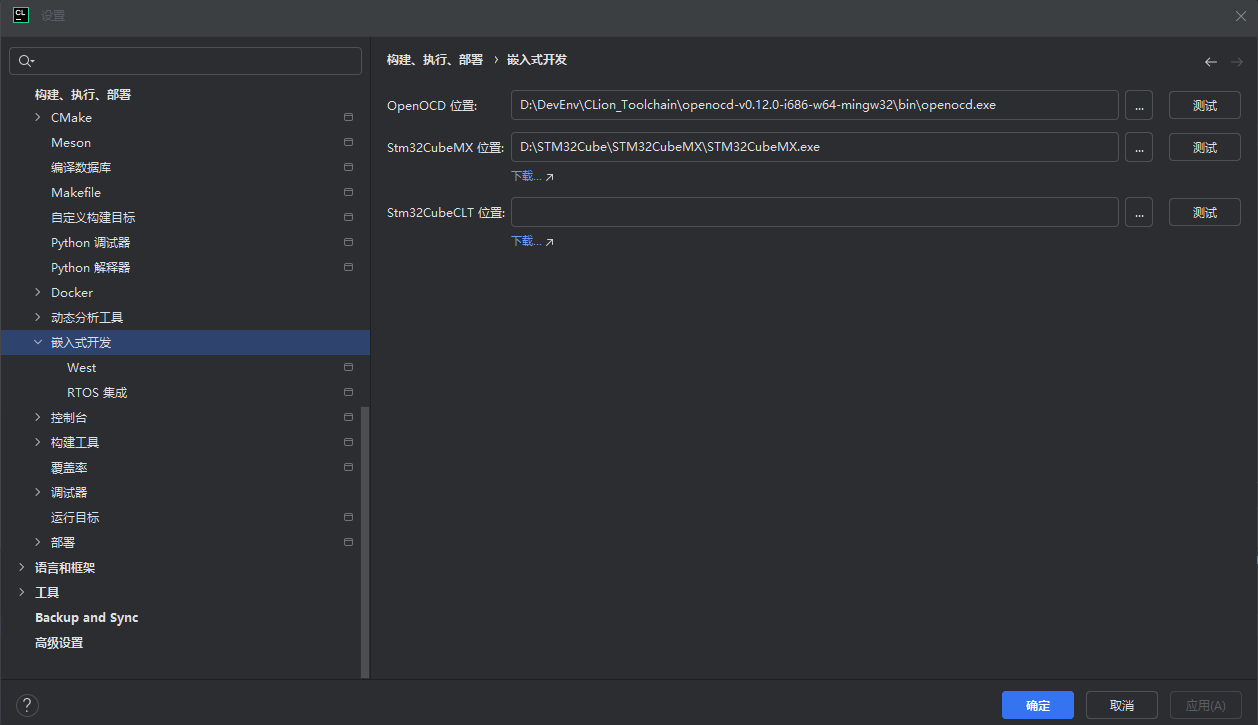Select Makefile in the settings tree
Image resolution: width=1258 pixels, height=725 pixels.
pos(76,192)
